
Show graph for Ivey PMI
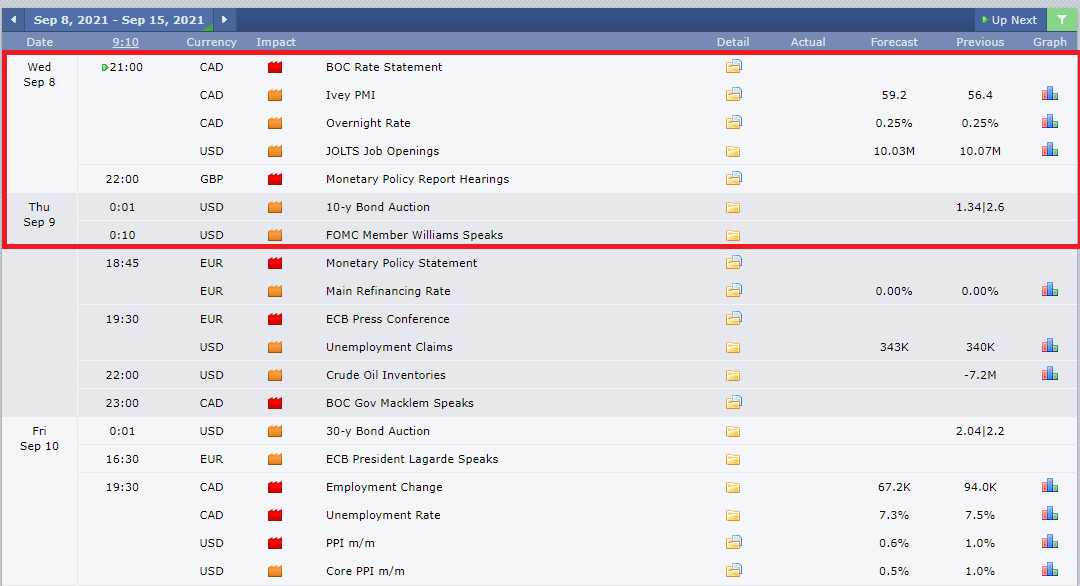1050,94
